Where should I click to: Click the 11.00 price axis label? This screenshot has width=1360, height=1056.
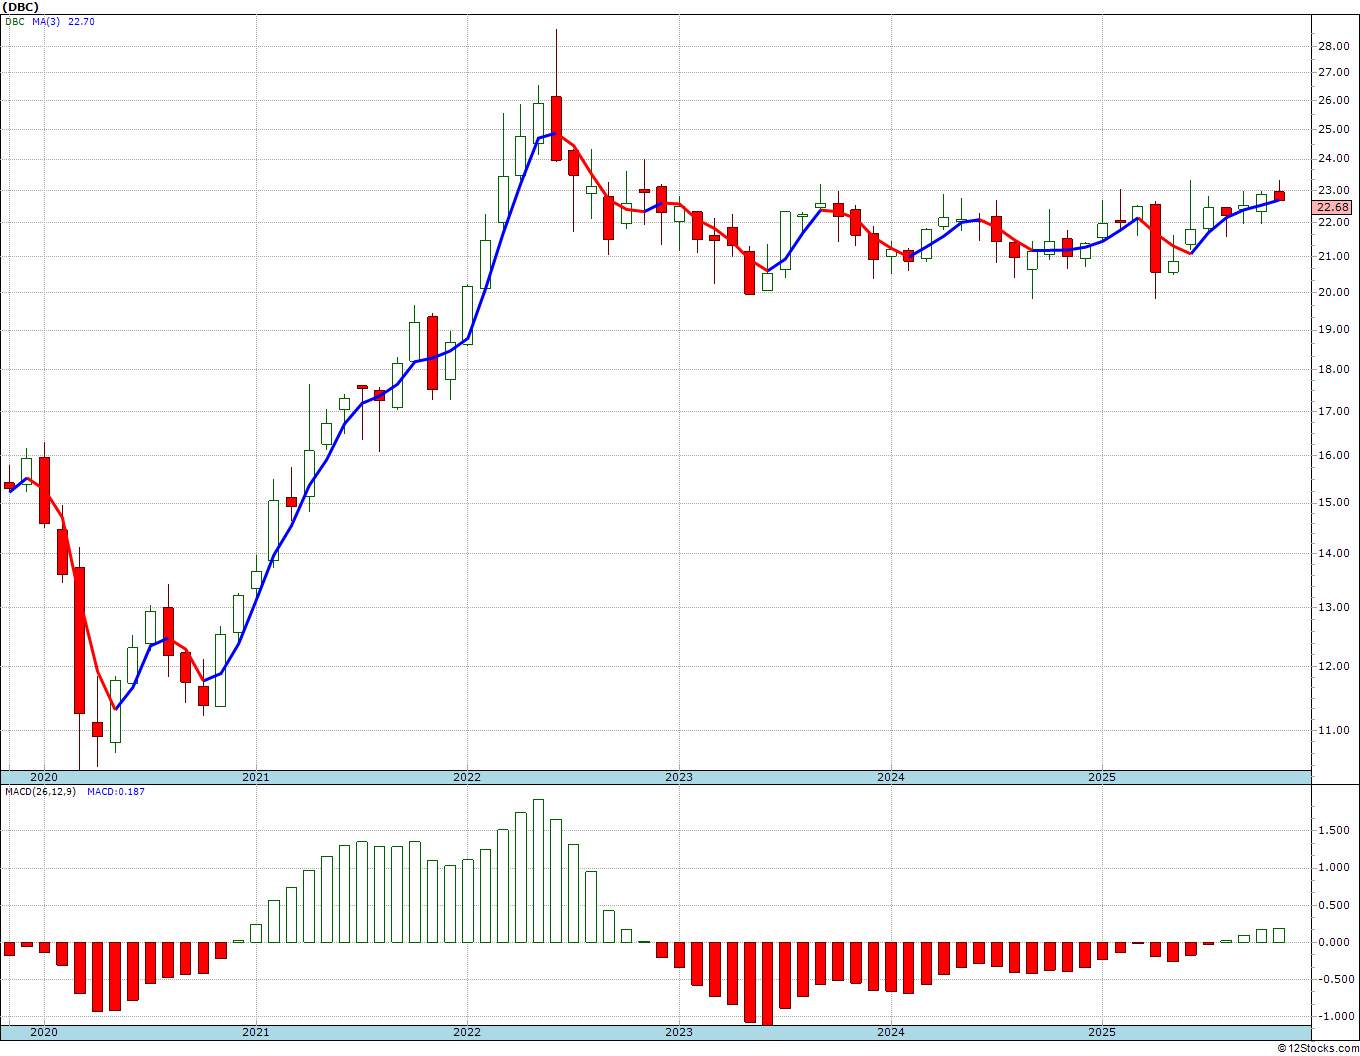pos(1334,731)
